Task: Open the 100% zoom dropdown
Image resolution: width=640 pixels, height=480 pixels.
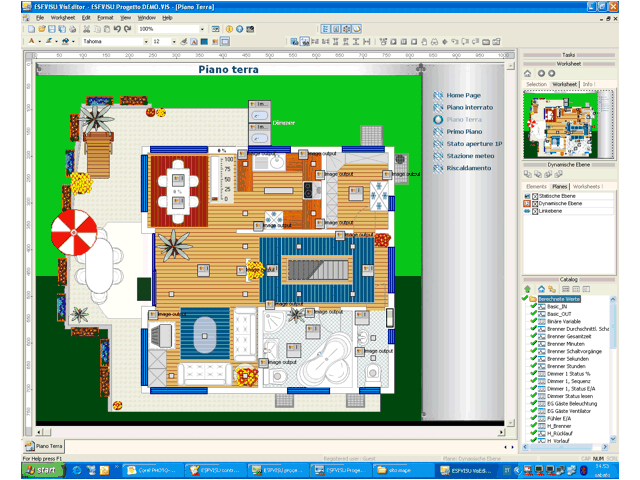Action: coord(202,29)
